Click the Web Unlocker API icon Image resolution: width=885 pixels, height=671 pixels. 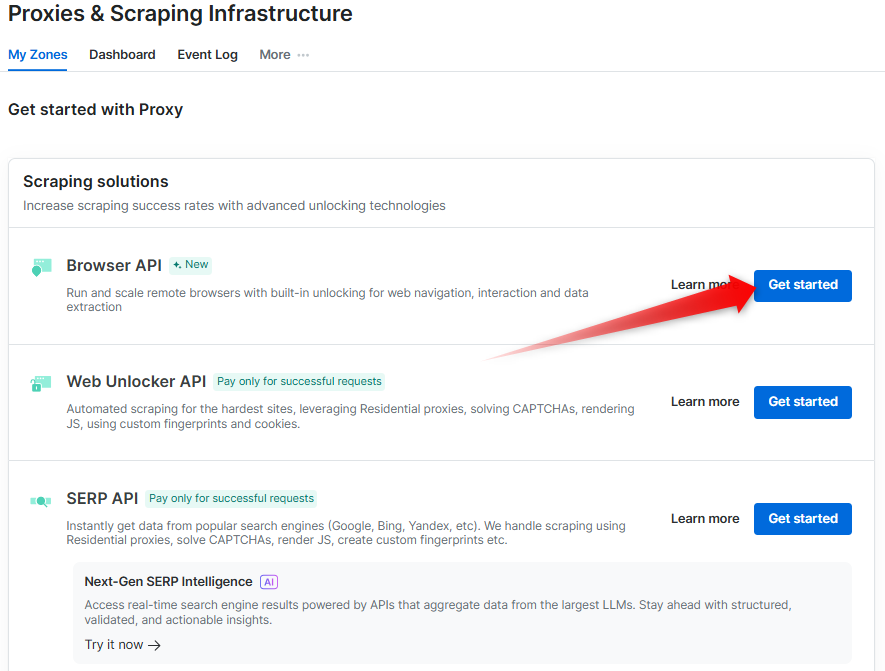tap(41, 384)
